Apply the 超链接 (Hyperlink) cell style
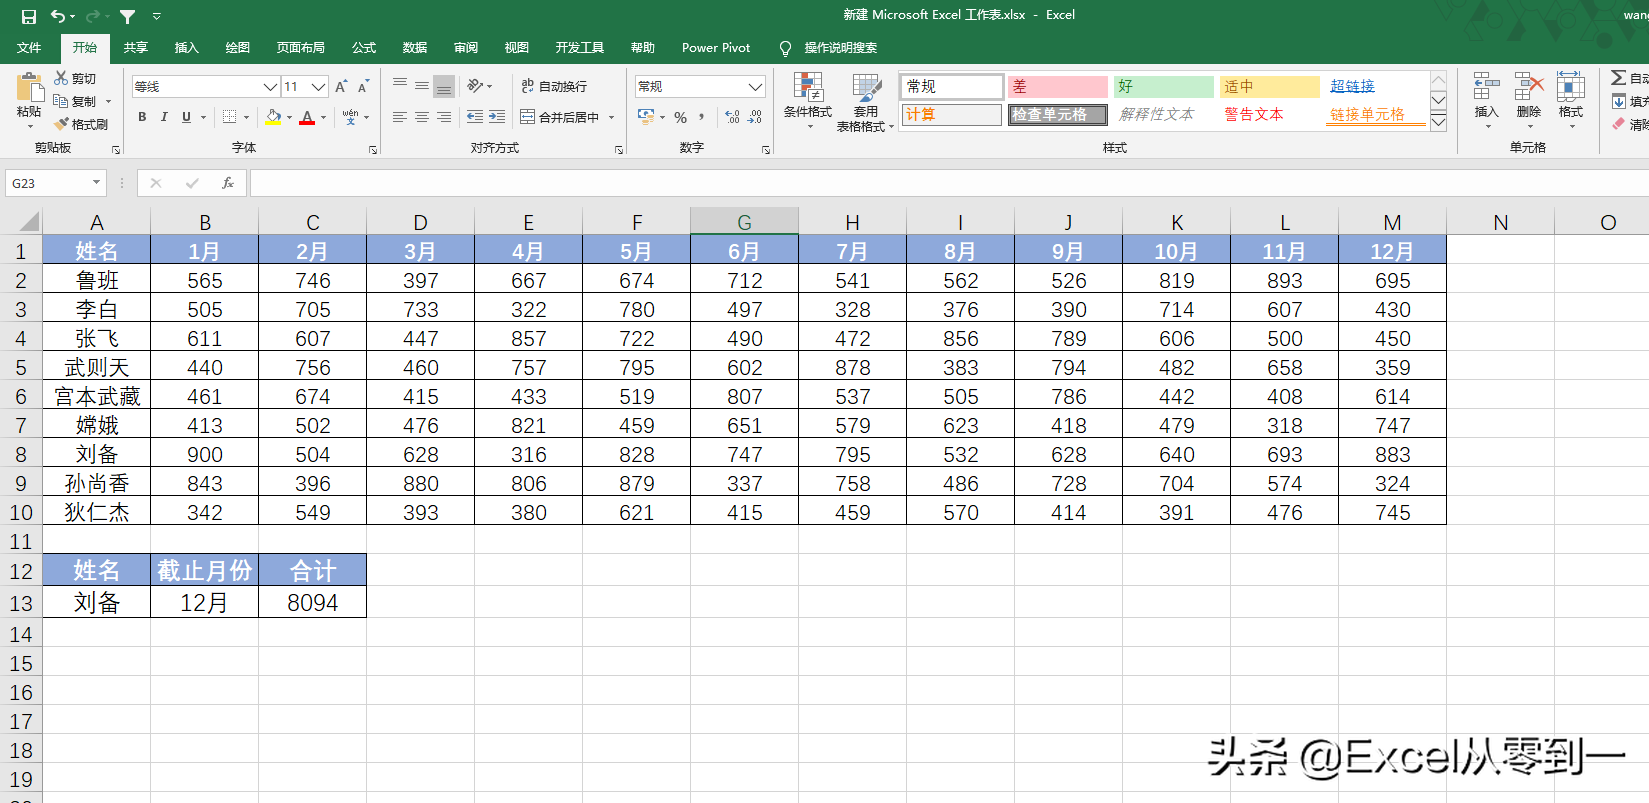This screenshot has width=1649, height=803. click(x=1353, y=87)
